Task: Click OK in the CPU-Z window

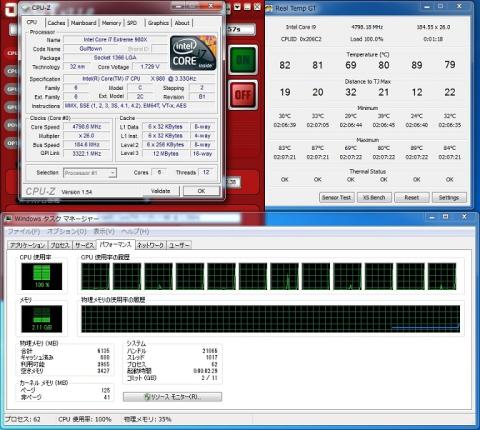Action: point(201,191)
